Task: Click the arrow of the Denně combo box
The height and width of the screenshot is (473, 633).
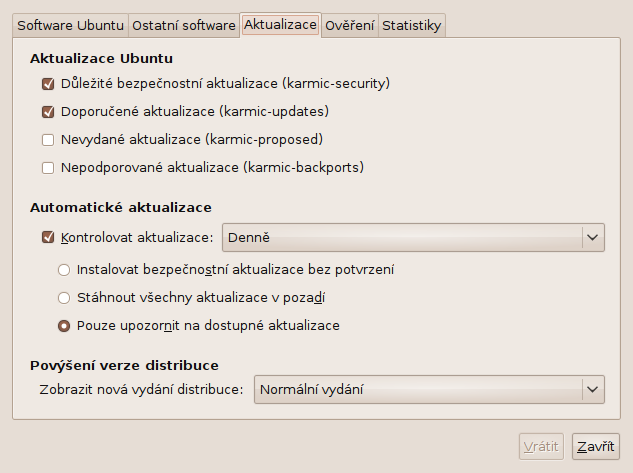Action: 592,237
